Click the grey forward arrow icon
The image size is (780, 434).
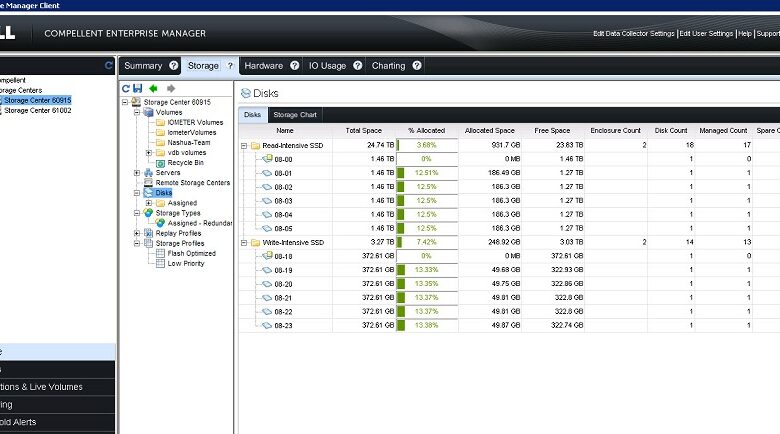click(171, 89)
